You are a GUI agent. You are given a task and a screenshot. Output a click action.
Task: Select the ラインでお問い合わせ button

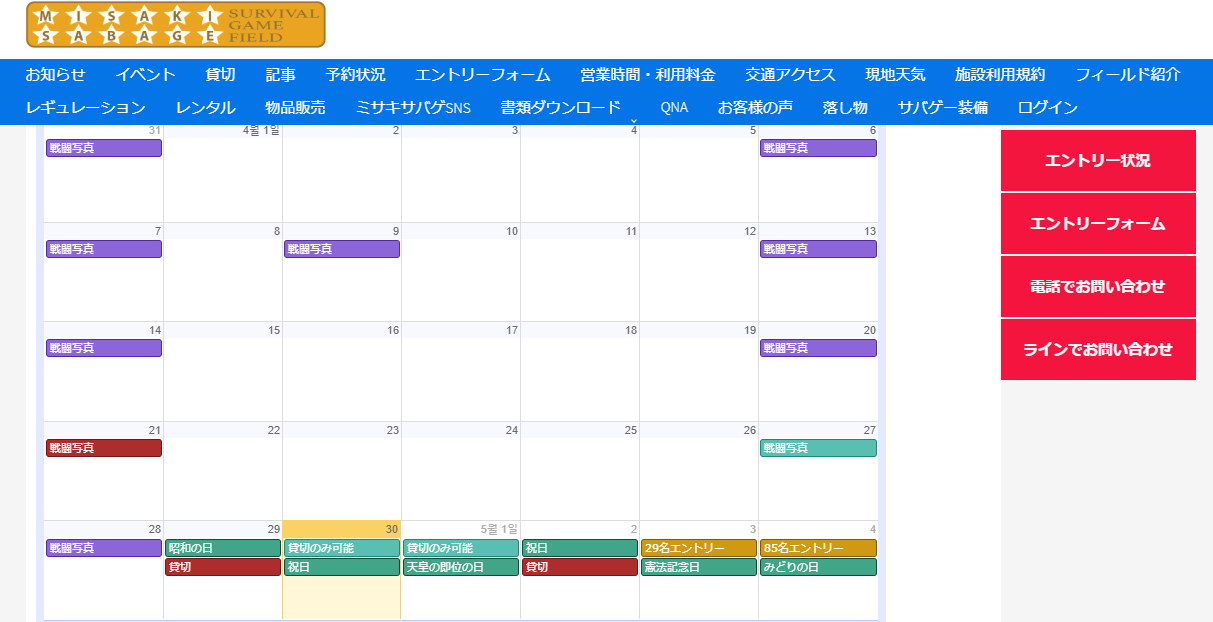pyautogui.click(x=1097, y=350)
